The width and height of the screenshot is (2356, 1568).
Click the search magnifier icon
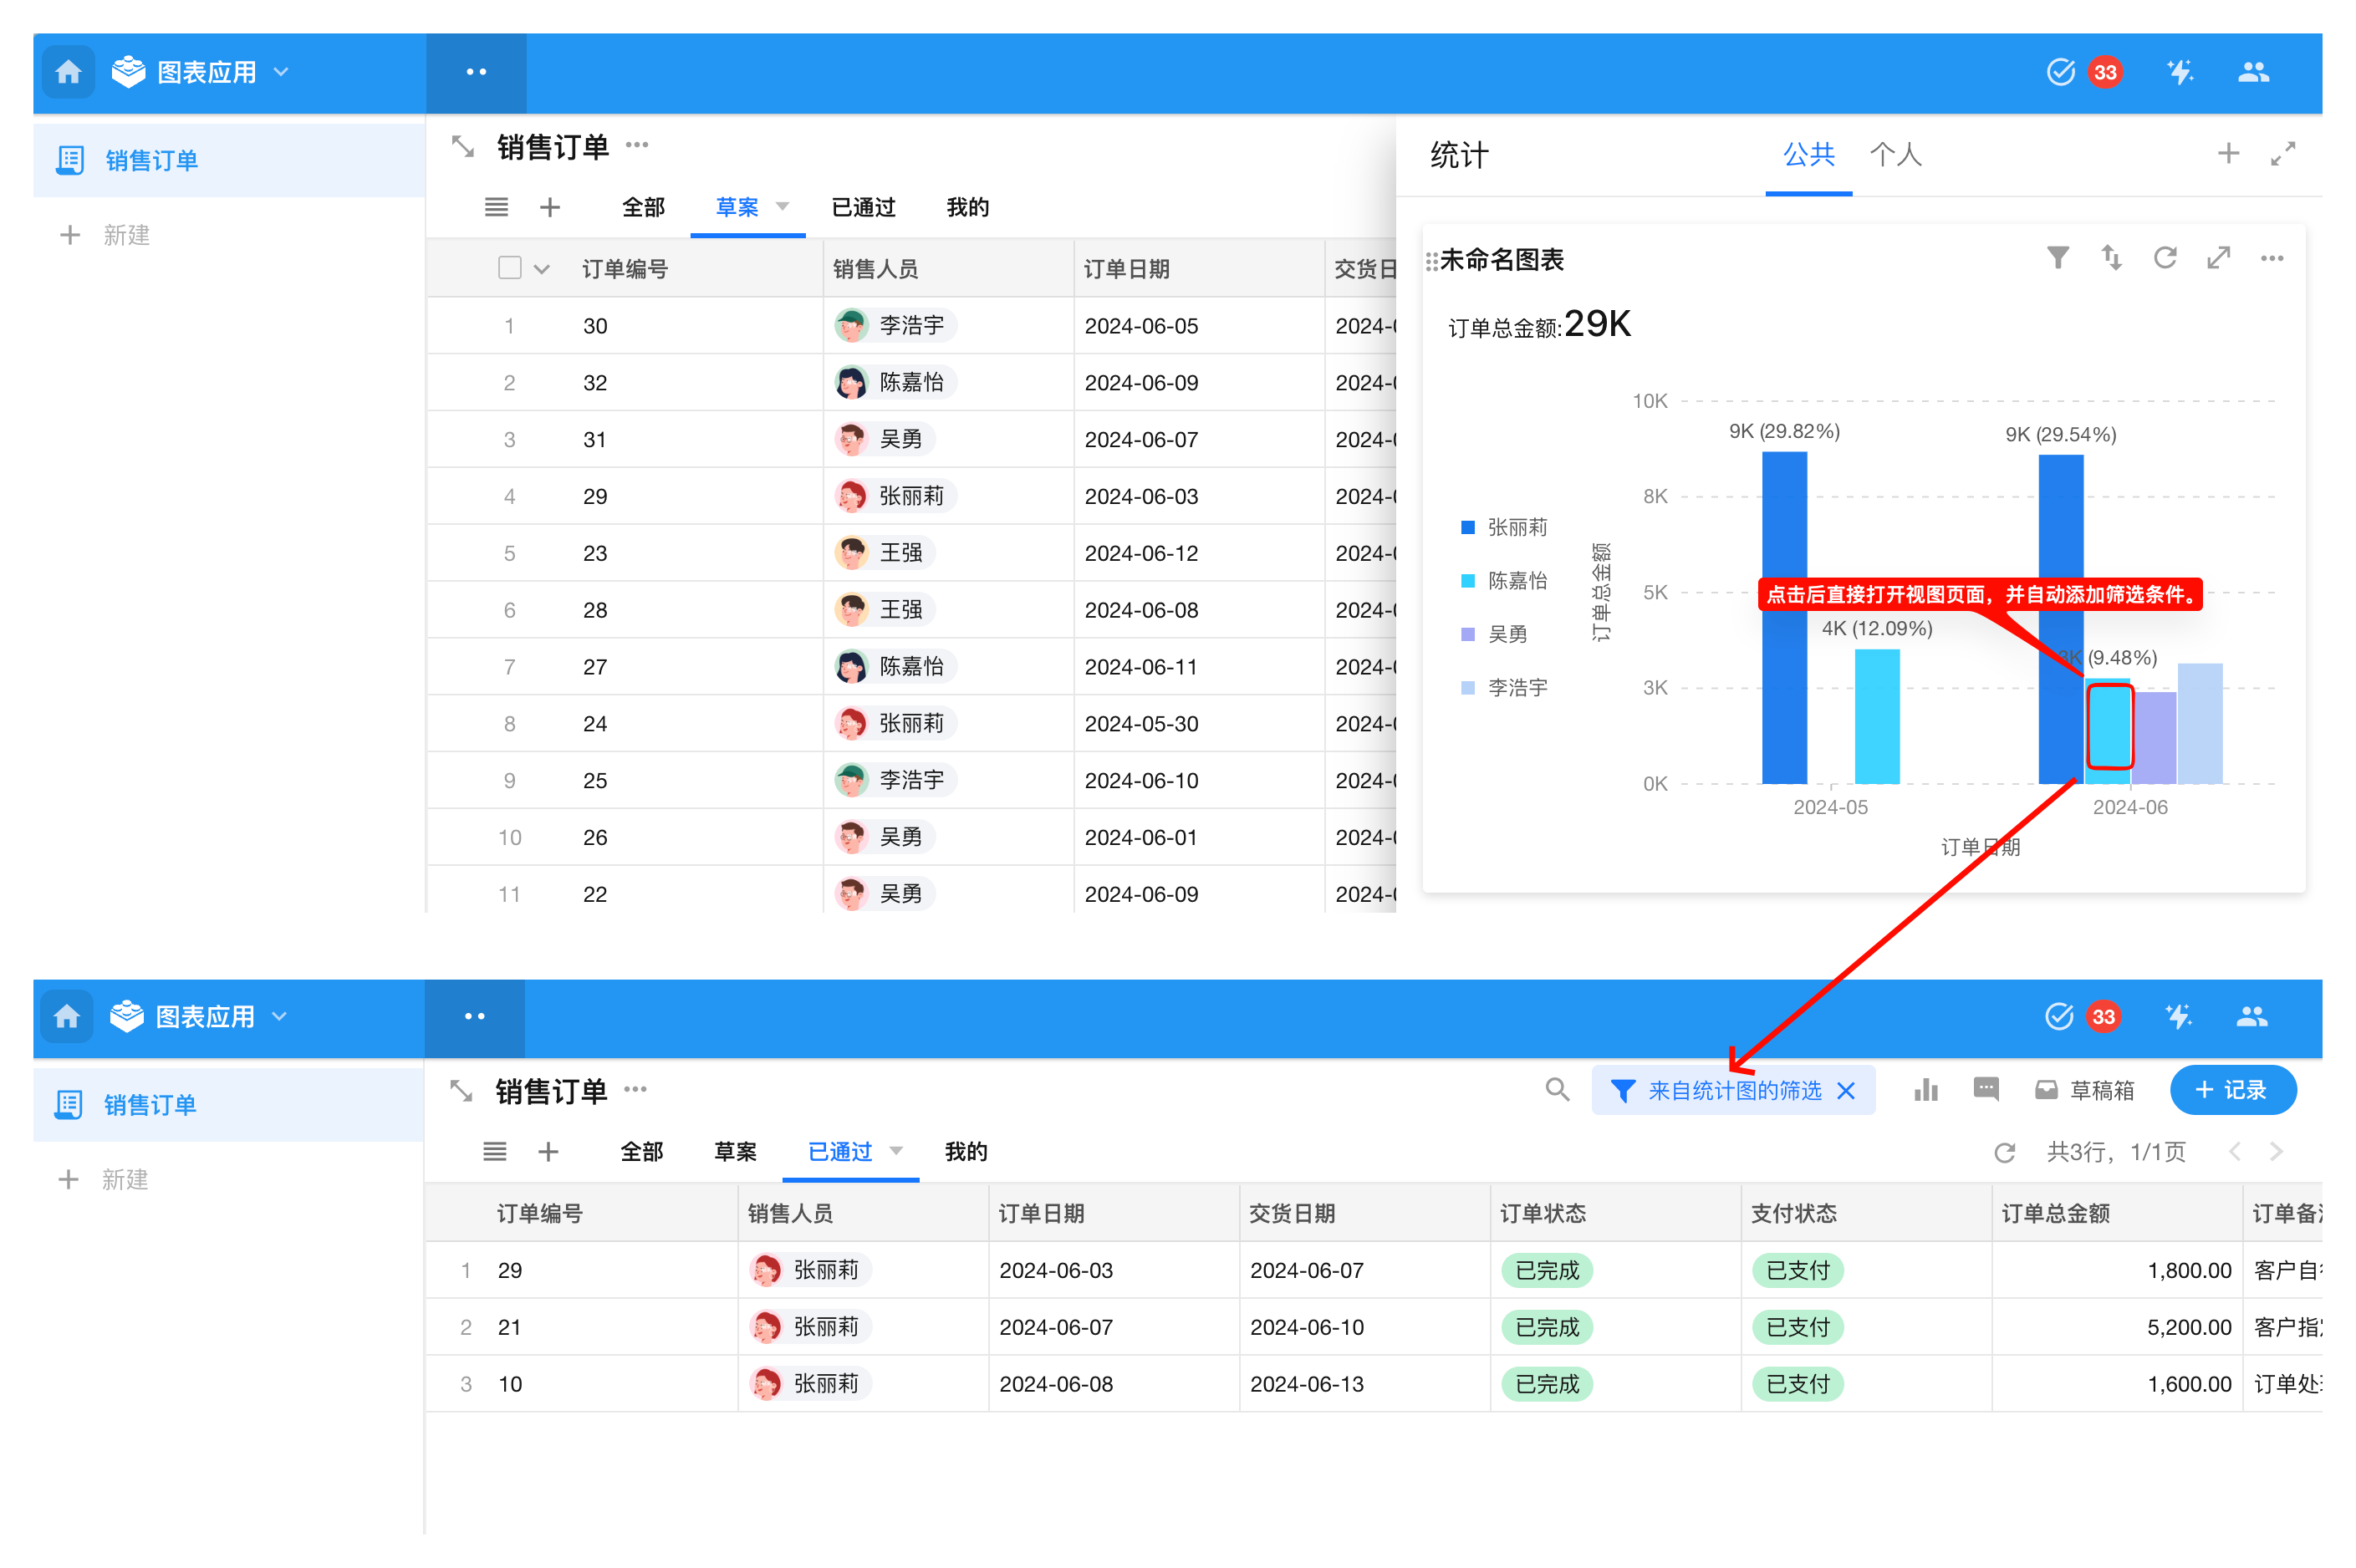pos(1556,1090)
